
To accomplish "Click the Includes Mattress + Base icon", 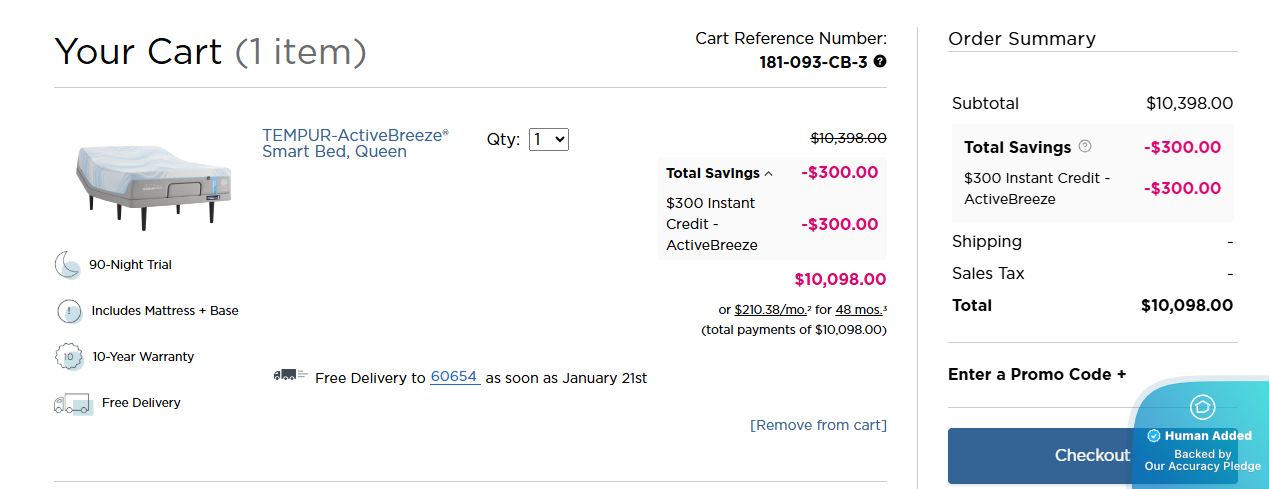I will [x=68, y=311].
